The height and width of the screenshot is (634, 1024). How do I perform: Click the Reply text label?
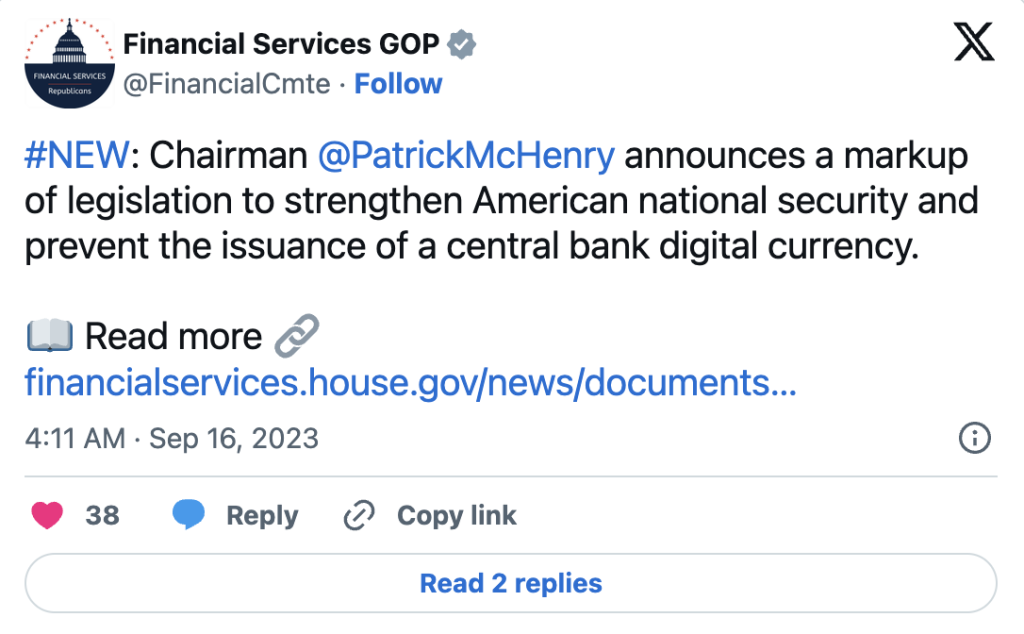(x=262, y=516)
